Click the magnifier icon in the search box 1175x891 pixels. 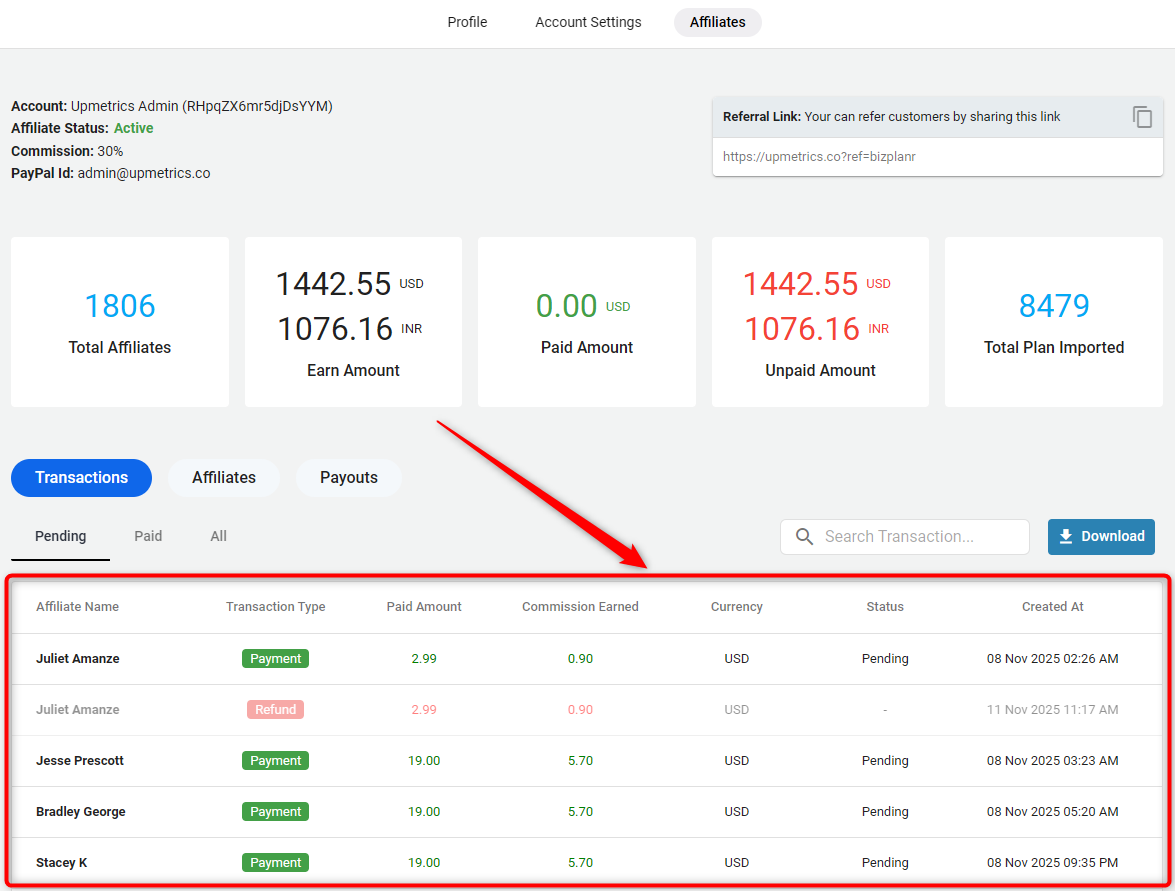(804, 537)
